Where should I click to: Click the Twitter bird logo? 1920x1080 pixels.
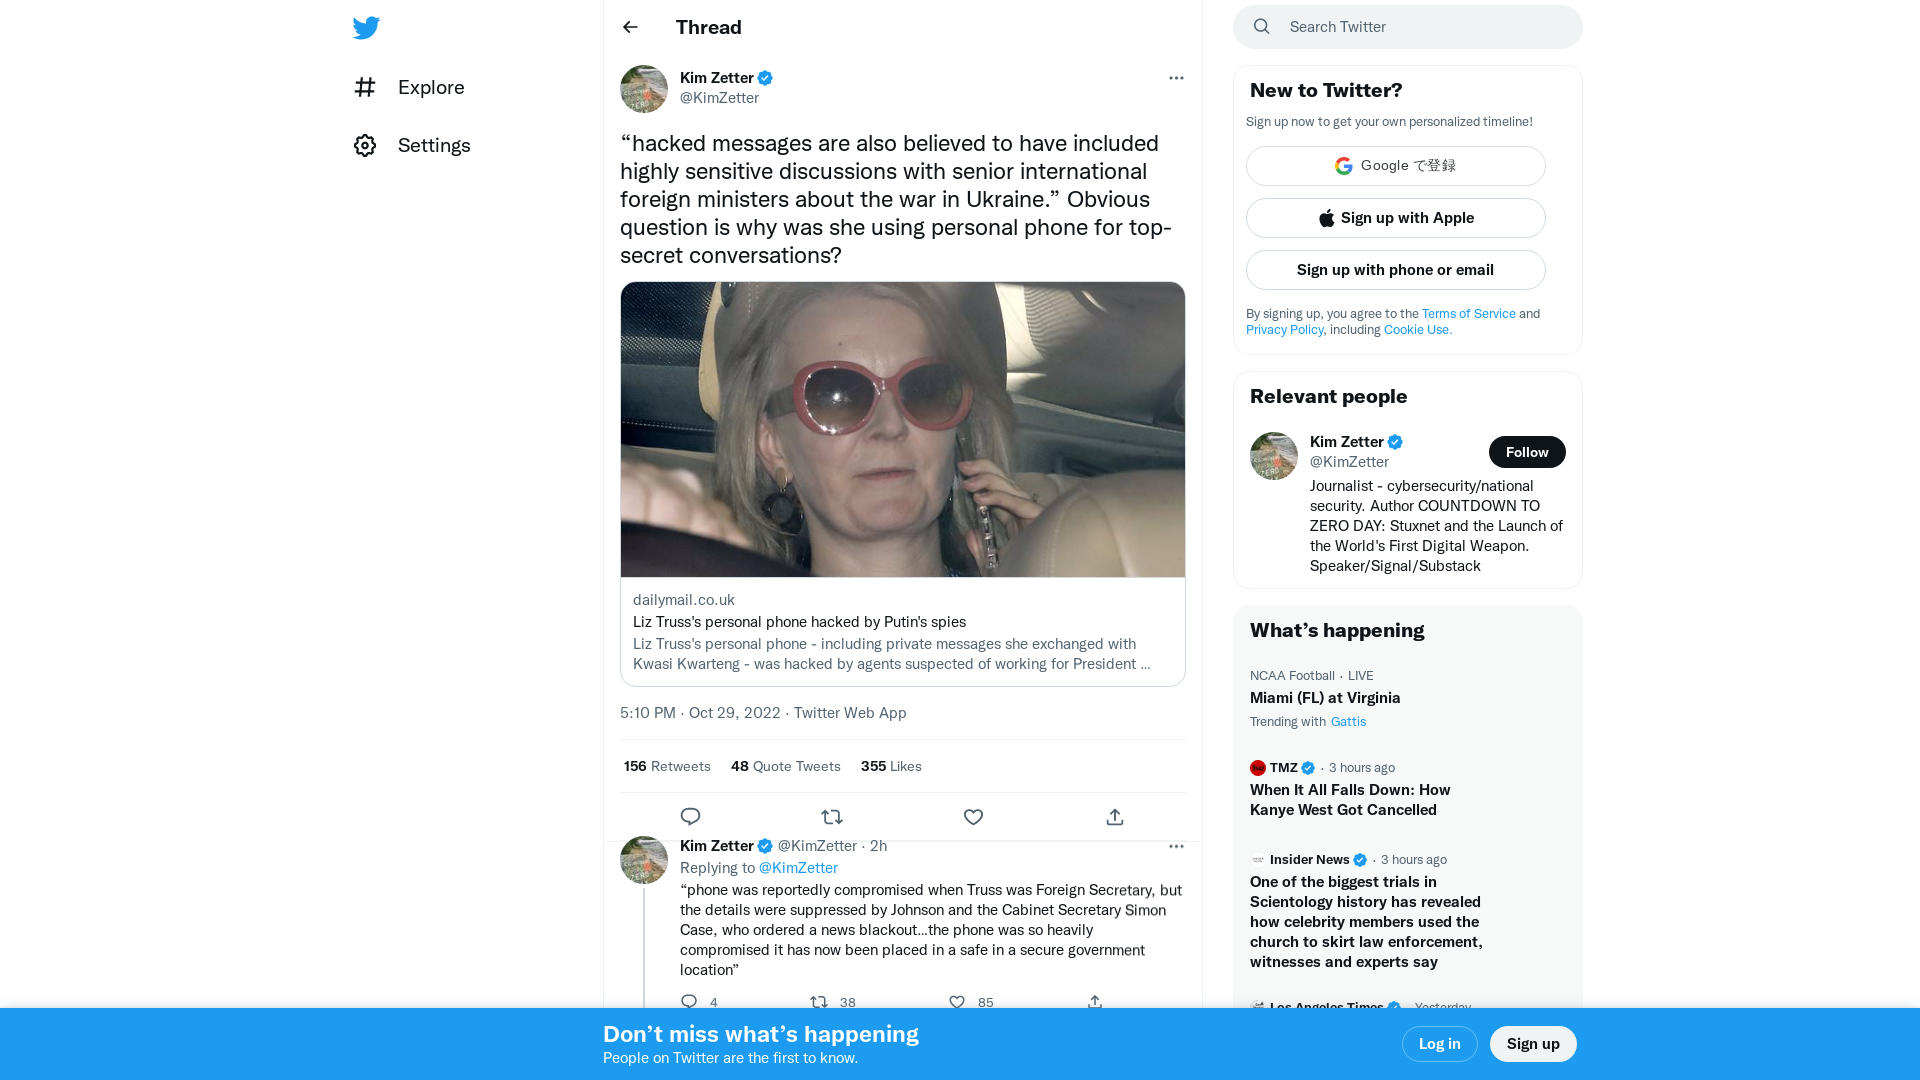366,27
